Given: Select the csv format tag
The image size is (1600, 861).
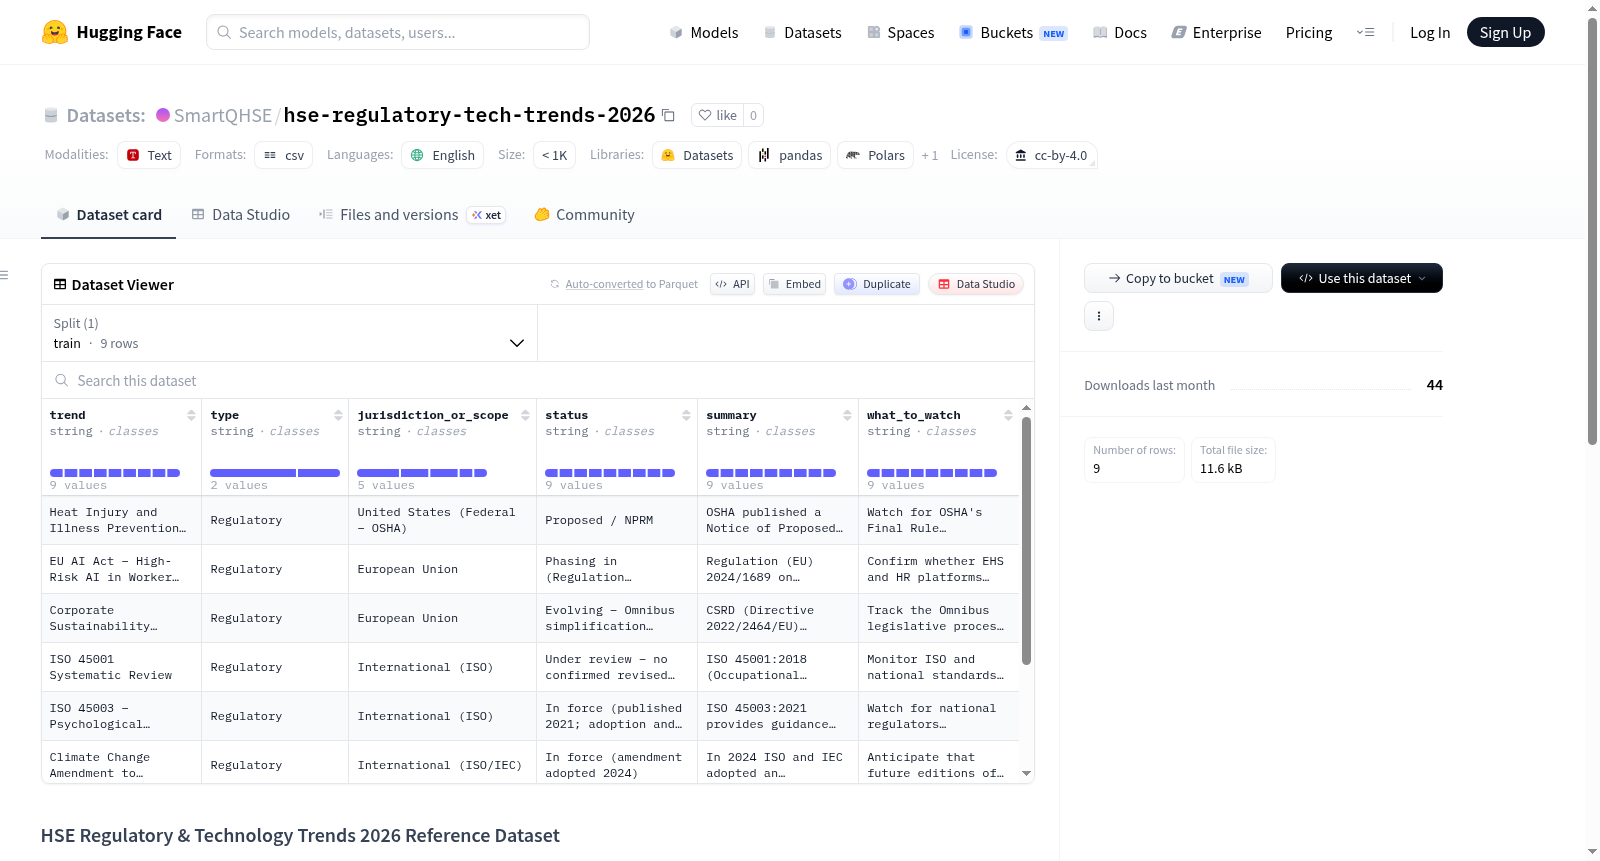Looking at the screenshot, I should (284, 155).
